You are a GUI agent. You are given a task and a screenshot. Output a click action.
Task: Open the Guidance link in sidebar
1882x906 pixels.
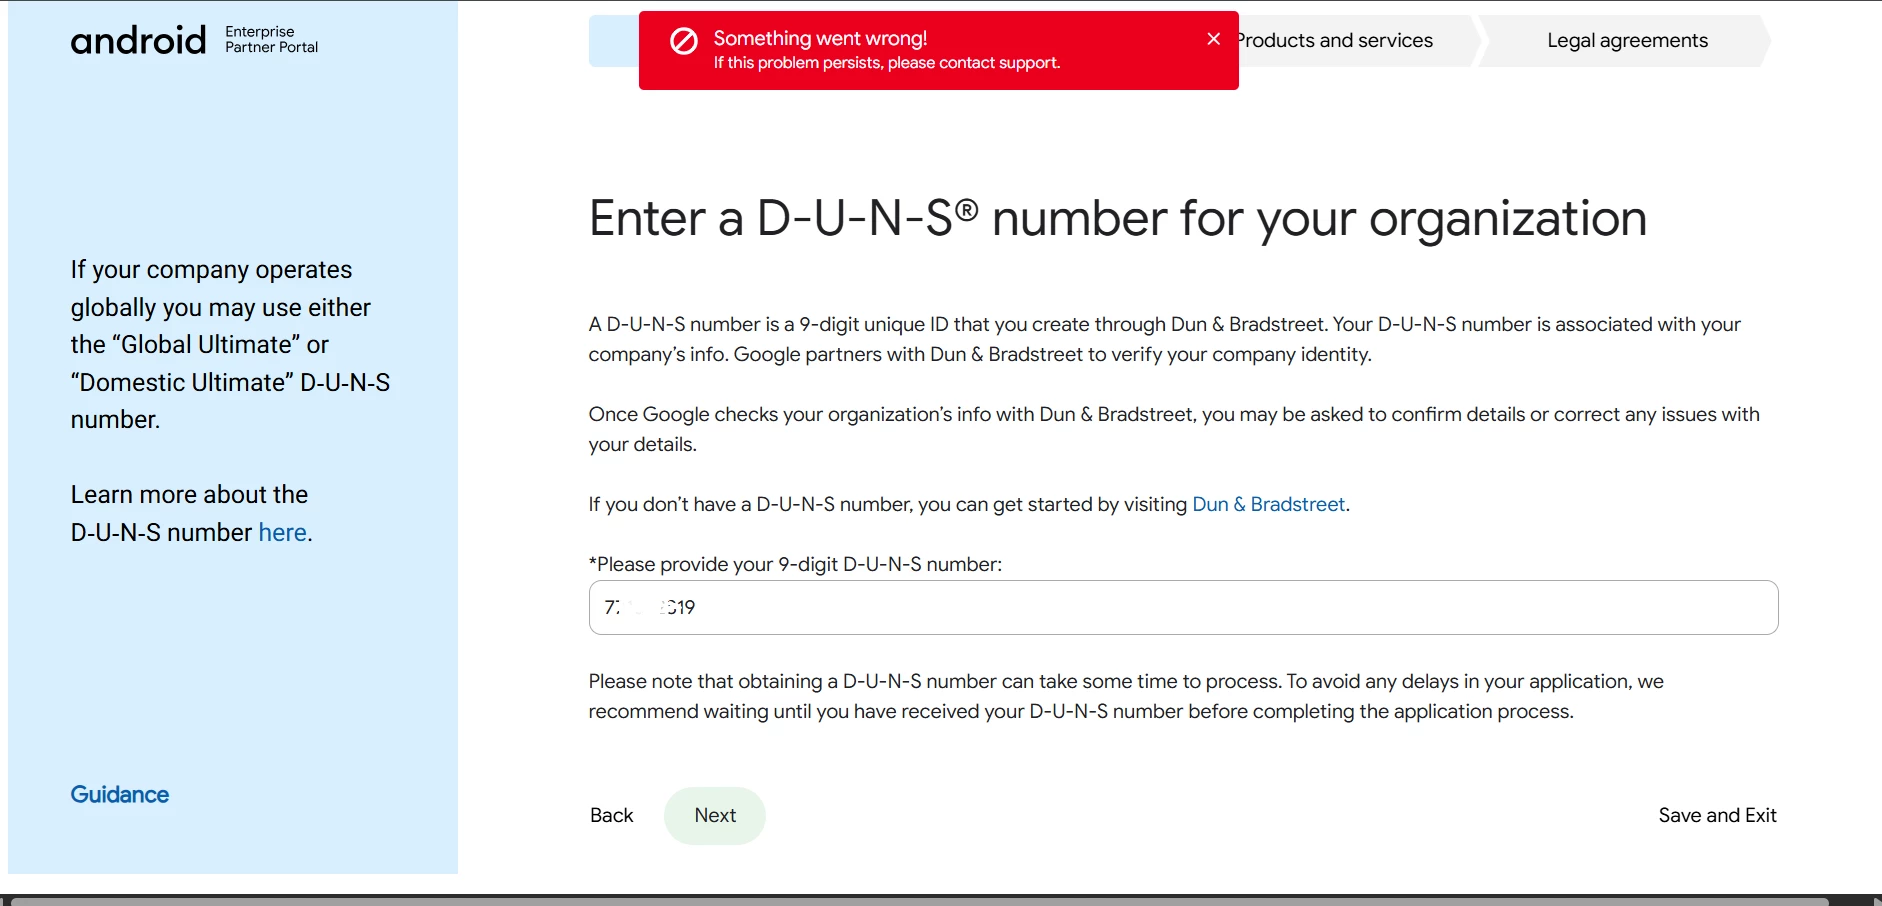pos(120,794)
